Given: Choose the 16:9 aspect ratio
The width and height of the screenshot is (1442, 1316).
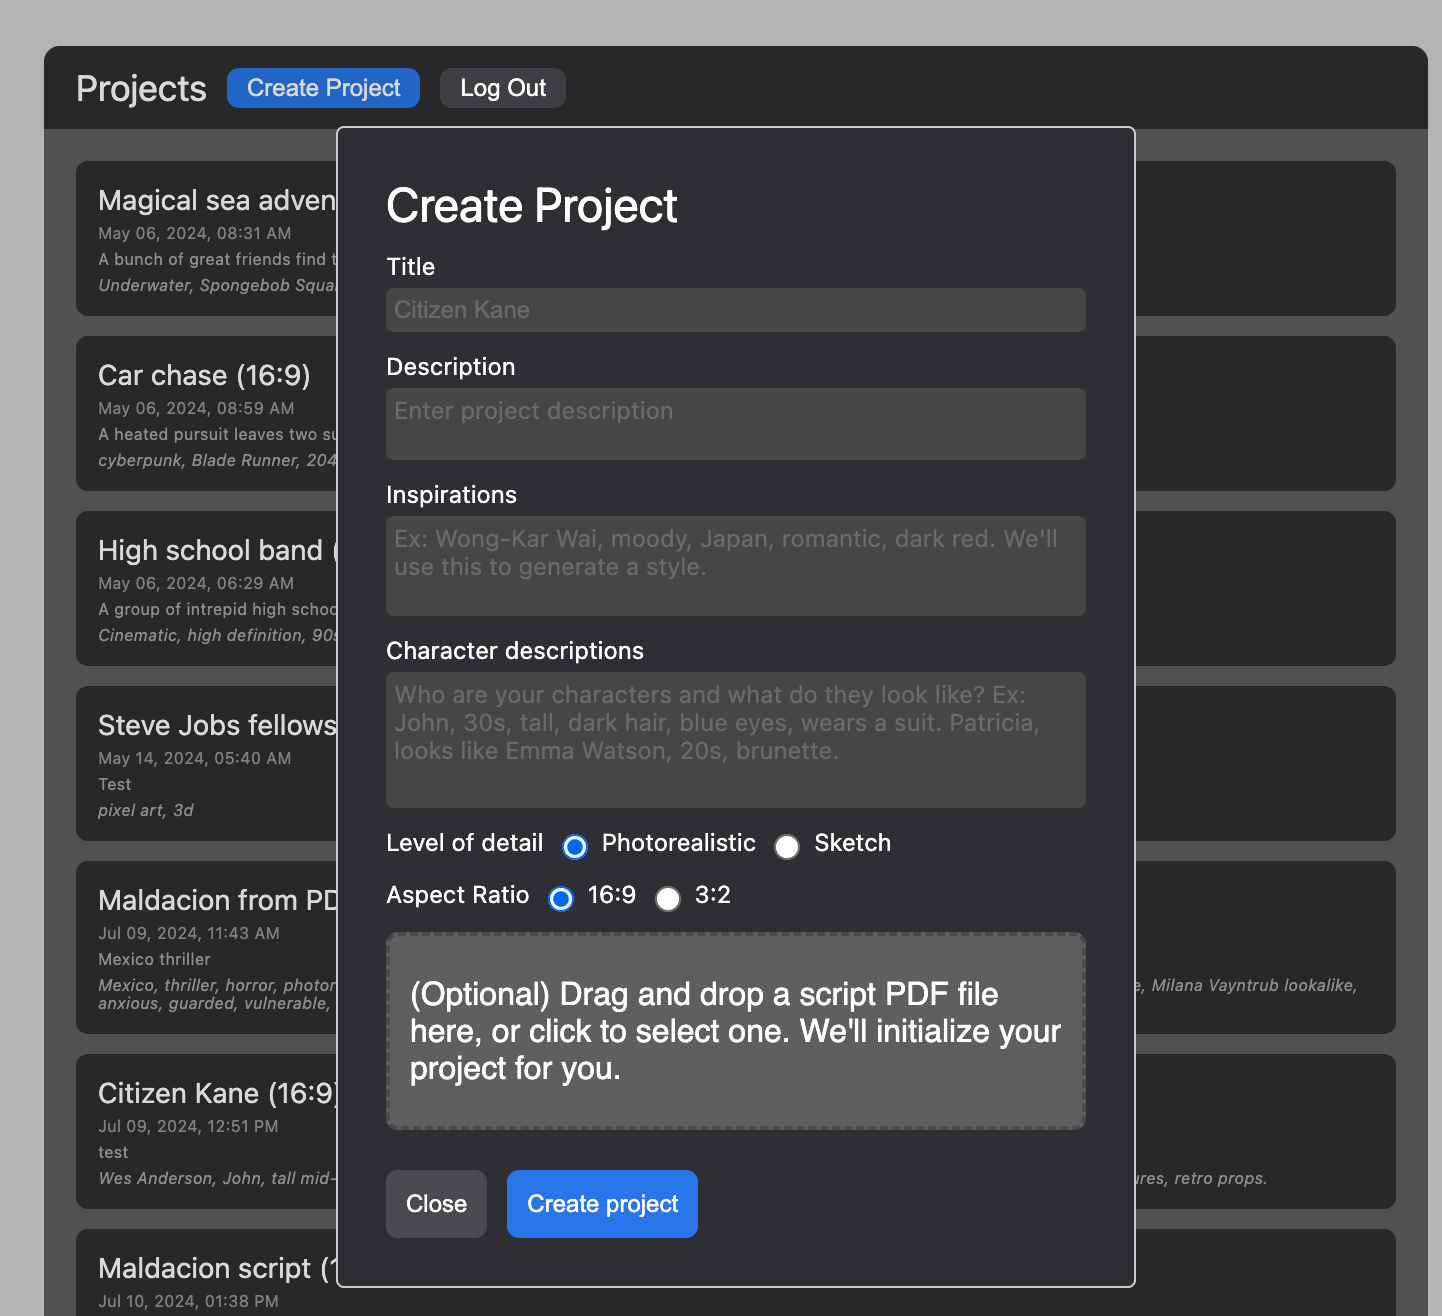Looking at the screenshot, I should tap(560, 898).
